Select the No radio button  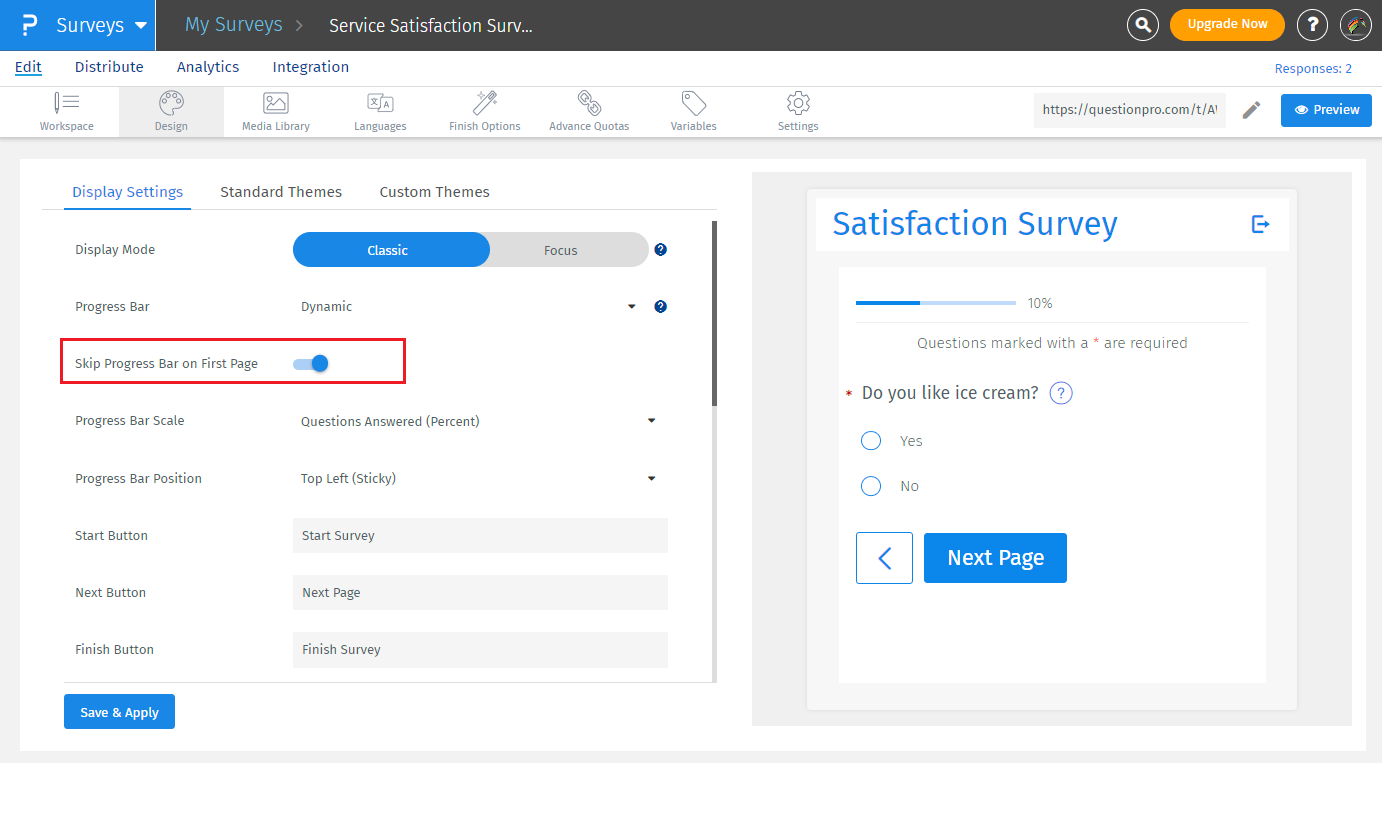point(871,486)
